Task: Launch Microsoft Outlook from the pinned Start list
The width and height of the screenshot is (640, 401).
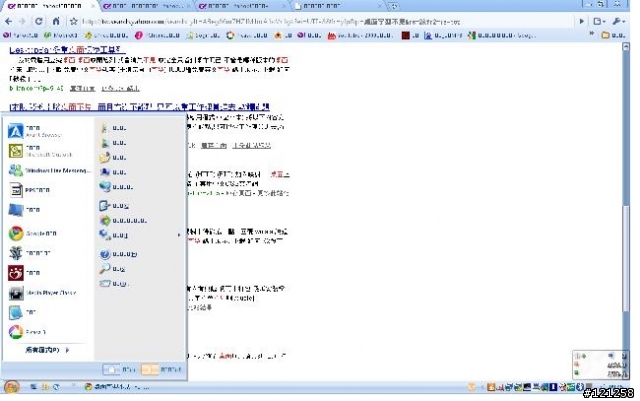Action: click(40, 151)
